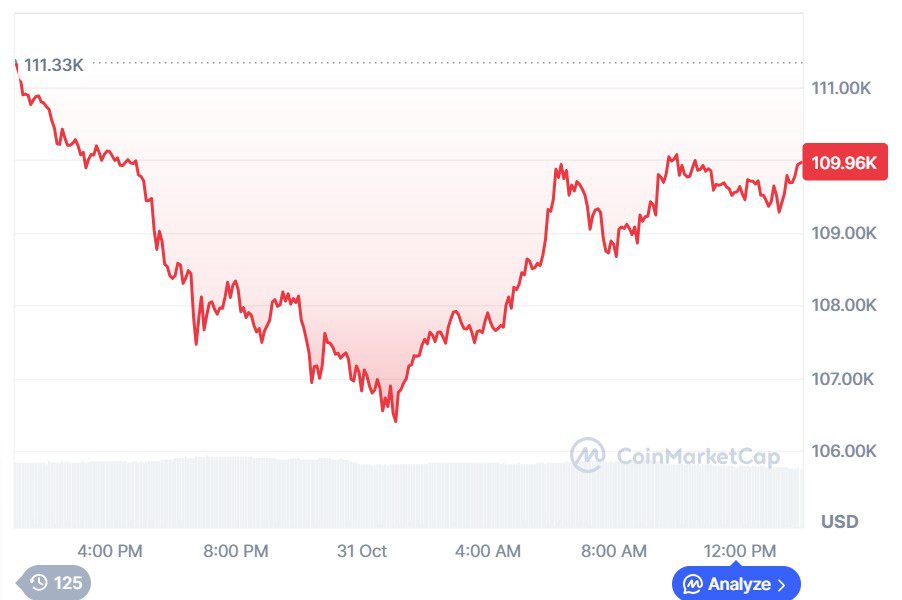Click the USD currency label
902x600 pixels.
point(840,522)
